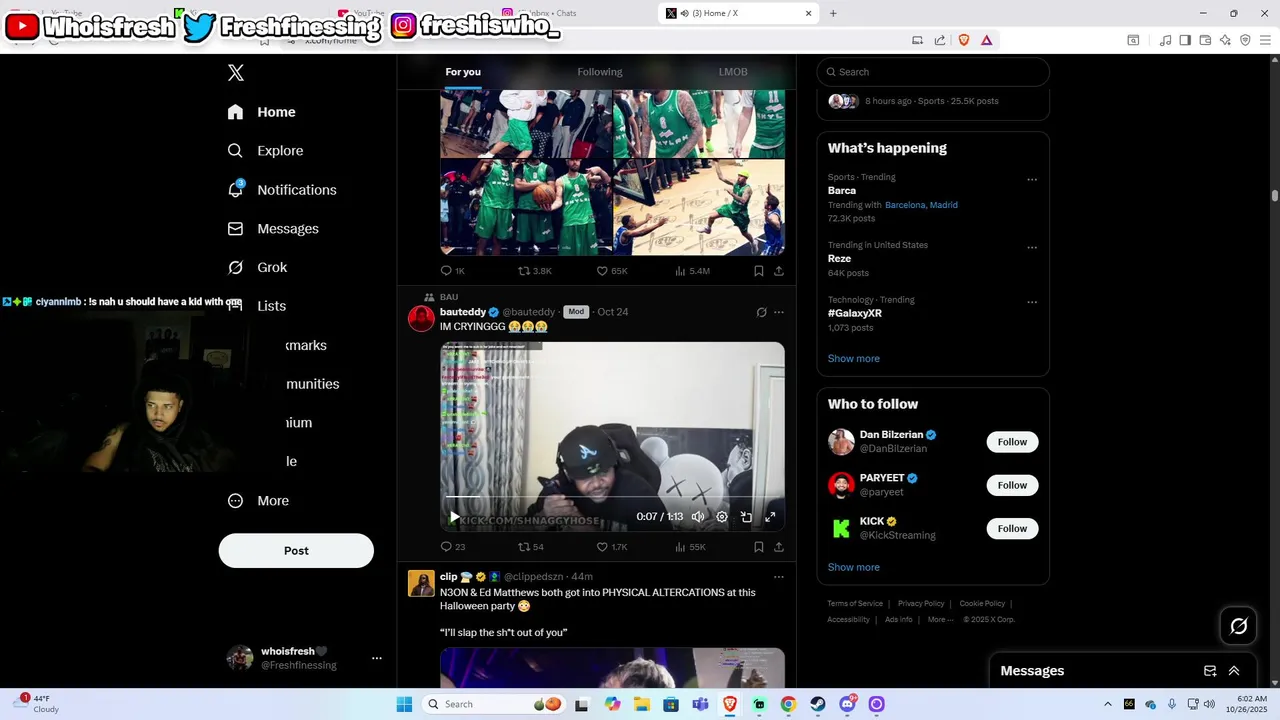Open the Leo AI toolbar icon
Image resolution: width=1280 pixels, height=720 pixels.
click(x=1225, y=40)
